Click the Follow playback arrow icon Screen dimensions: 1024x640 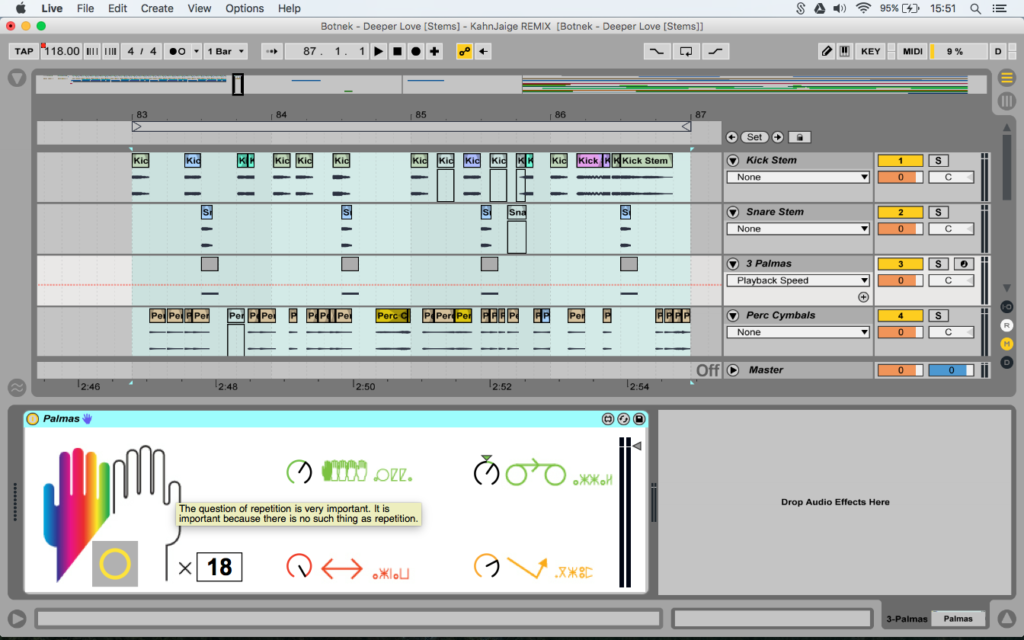tap(272, 51)
